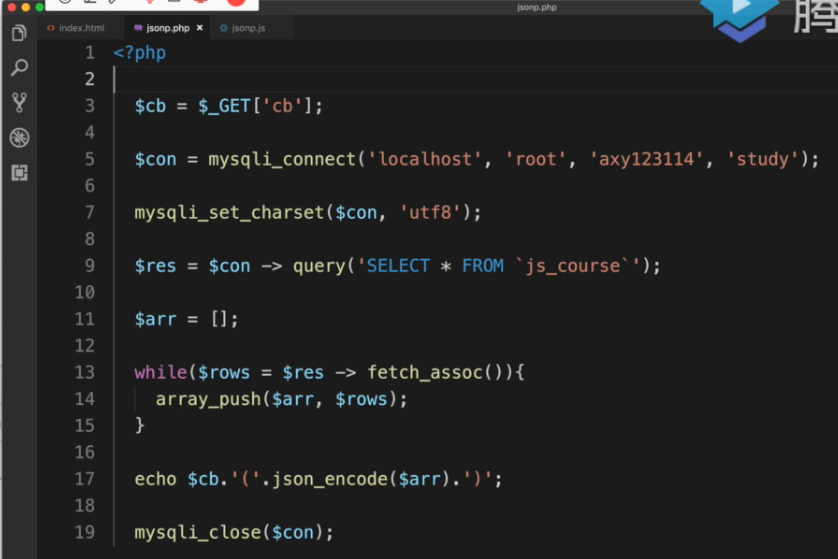The image size is (838, 559).
Task: Click the jsonp.php window title
Action: (x=537, y=7)
